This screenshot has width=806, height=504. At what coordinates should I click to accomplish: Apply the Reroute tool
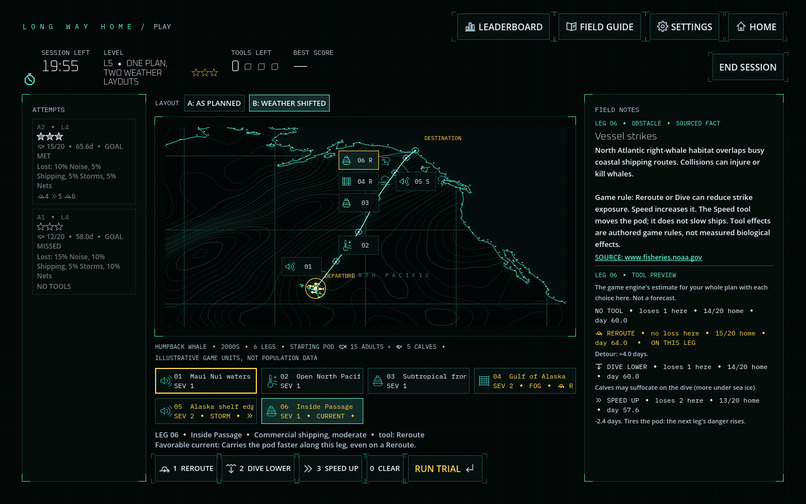click(x=186, y=469)
